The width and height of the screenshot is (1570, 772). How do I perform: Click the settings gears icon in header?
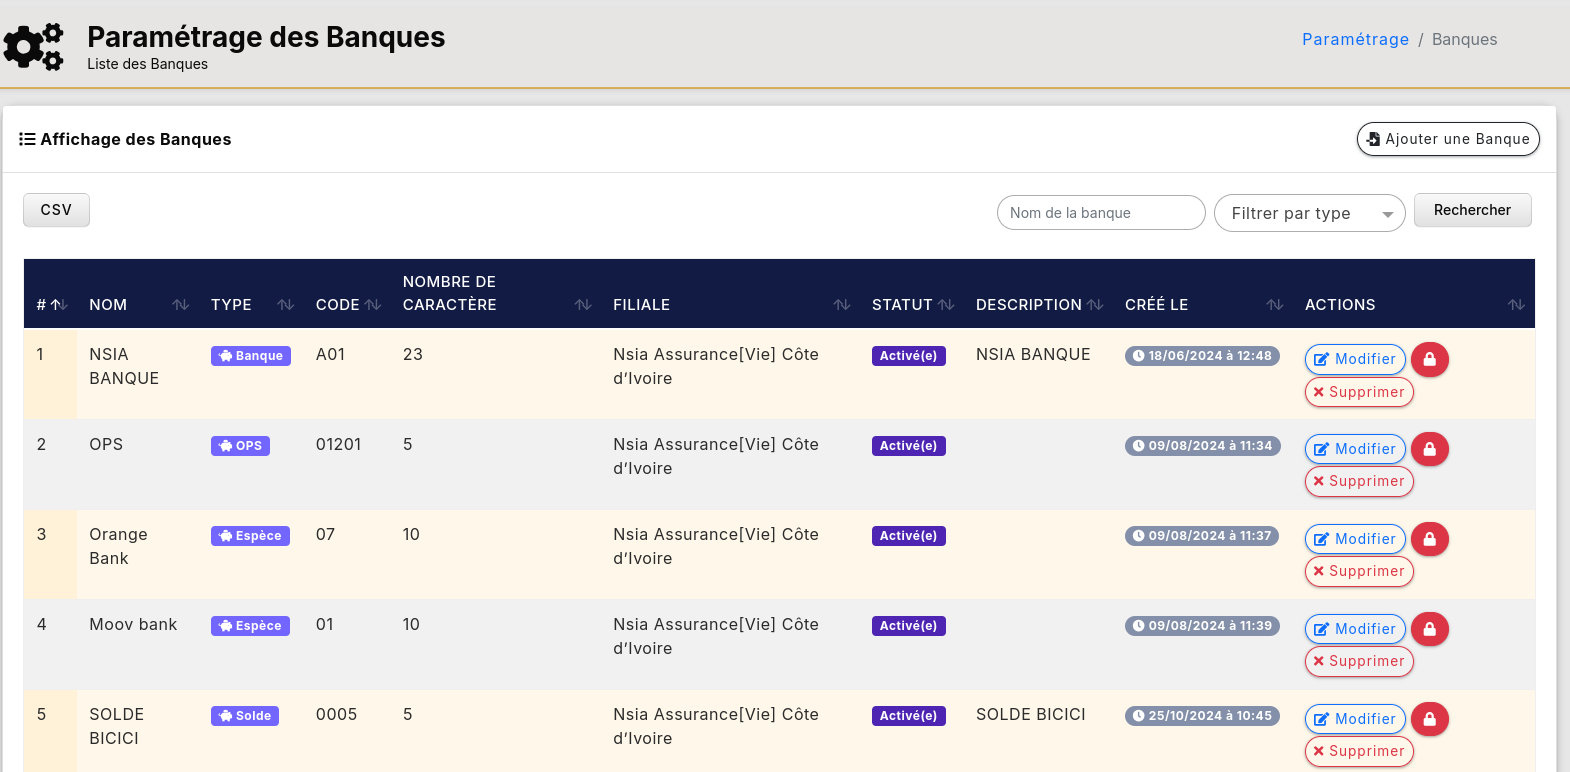pyautogui.click(x=34, y=47)
